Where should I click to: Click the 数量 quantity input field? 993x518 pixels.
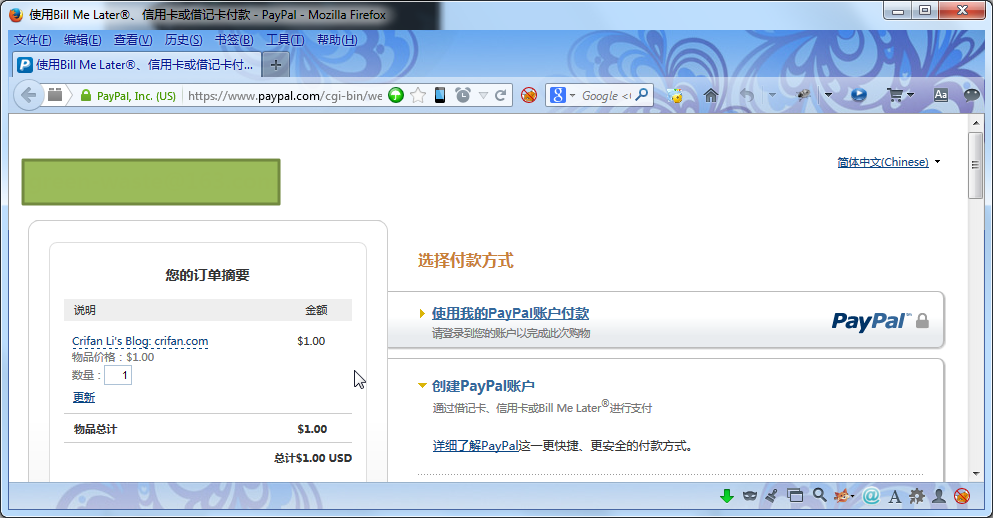(x=118, y=375)
